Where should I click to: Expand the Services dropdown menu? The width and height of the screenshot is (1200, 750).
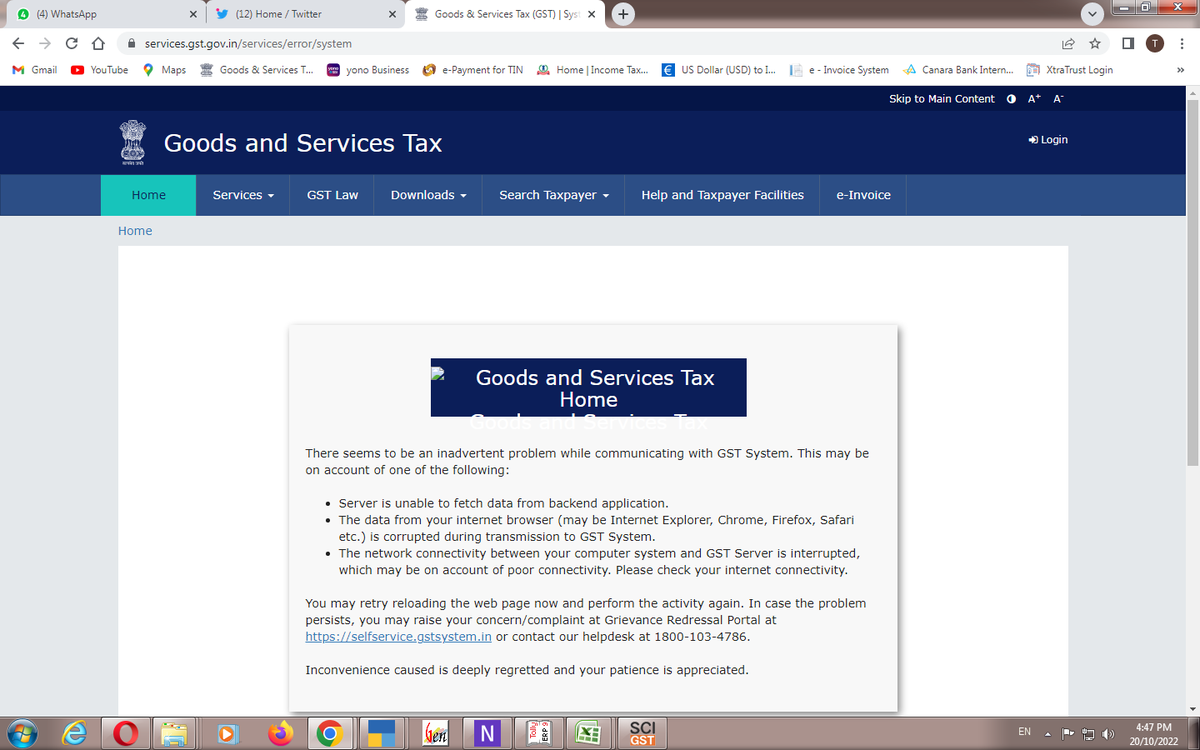tap(243, 195)
